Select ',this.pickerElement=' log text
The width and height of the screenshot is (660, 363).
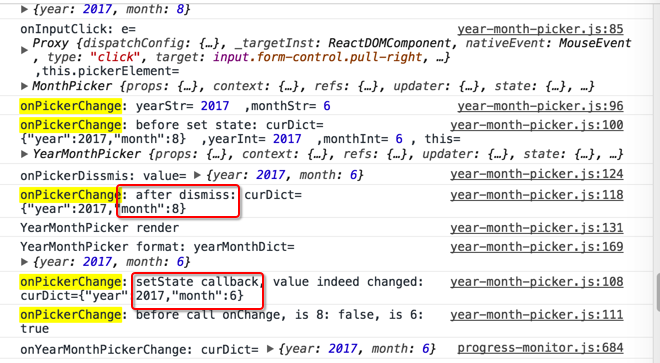point(107,71)
